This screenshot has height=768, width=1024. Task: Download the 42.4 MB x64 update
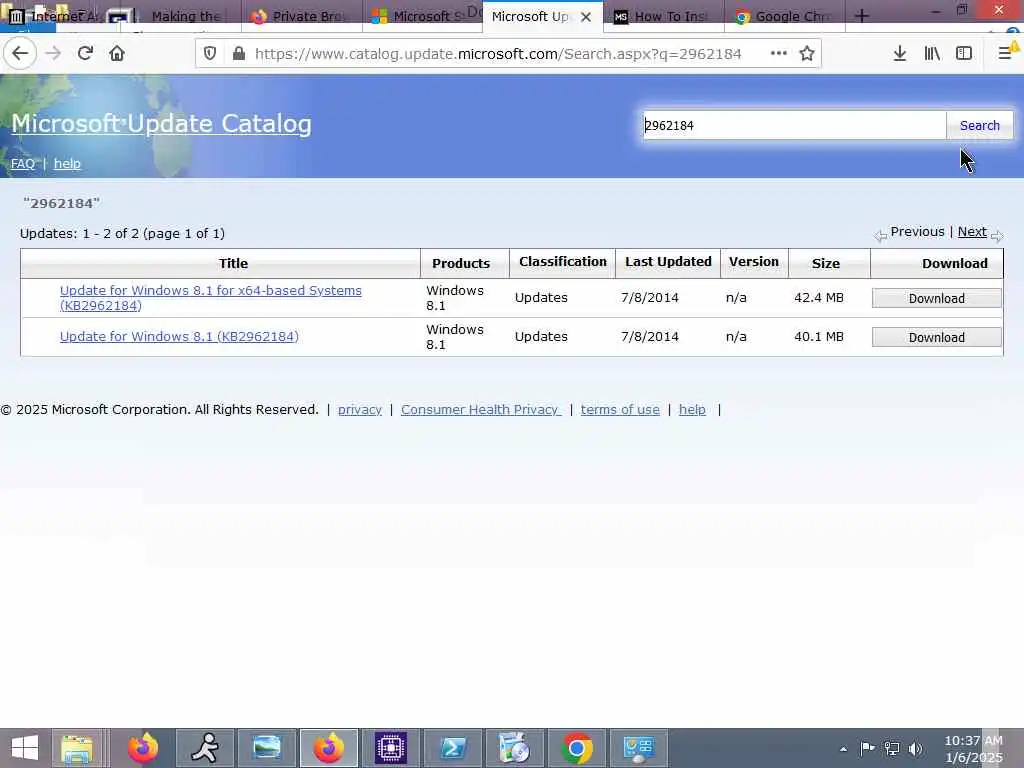(936, 298)
